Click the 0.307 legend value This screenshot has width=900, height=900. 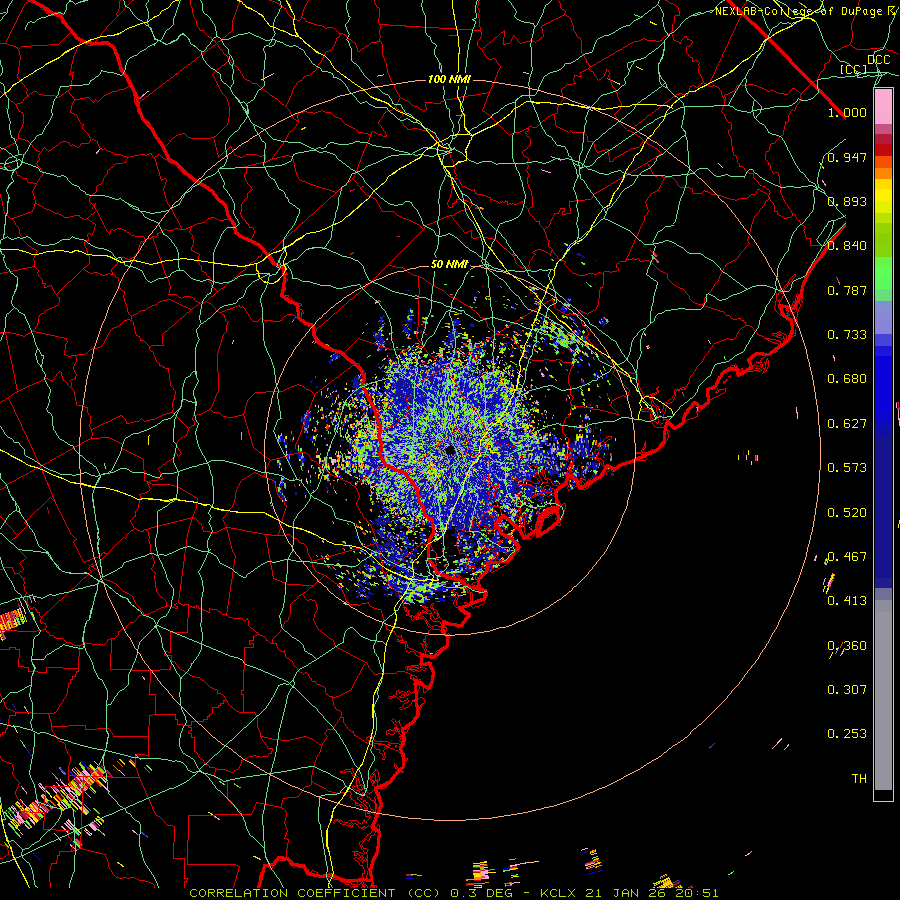coord(847,690)
